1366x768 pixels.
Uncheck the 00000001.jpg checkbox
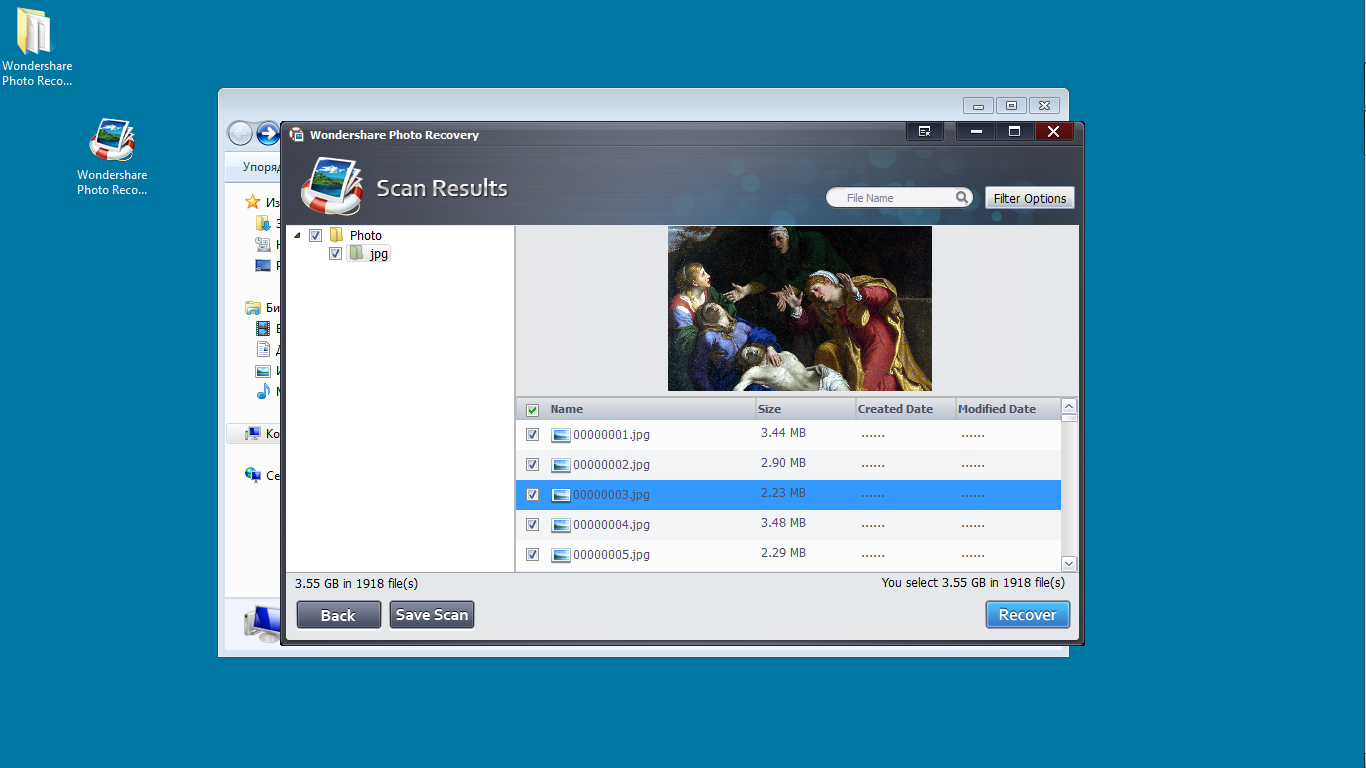coord(532,435)
